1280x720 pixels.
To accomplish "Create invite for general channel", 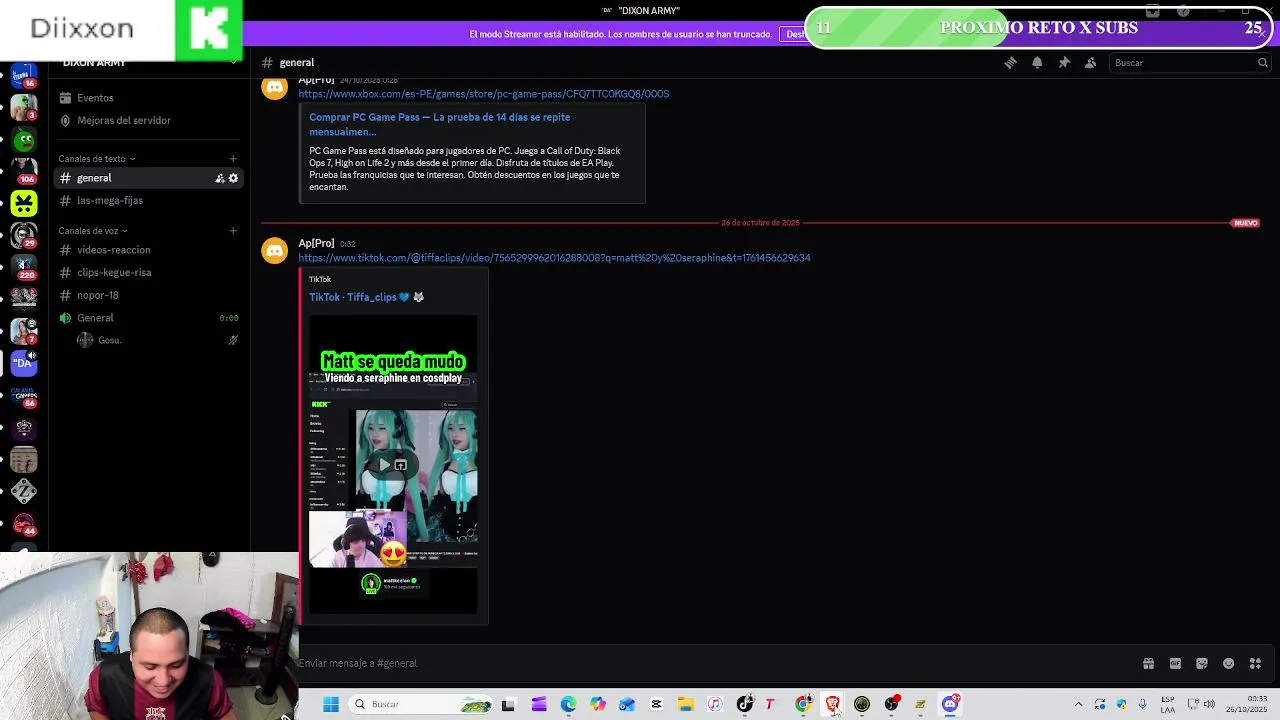I will coord(219,178).
